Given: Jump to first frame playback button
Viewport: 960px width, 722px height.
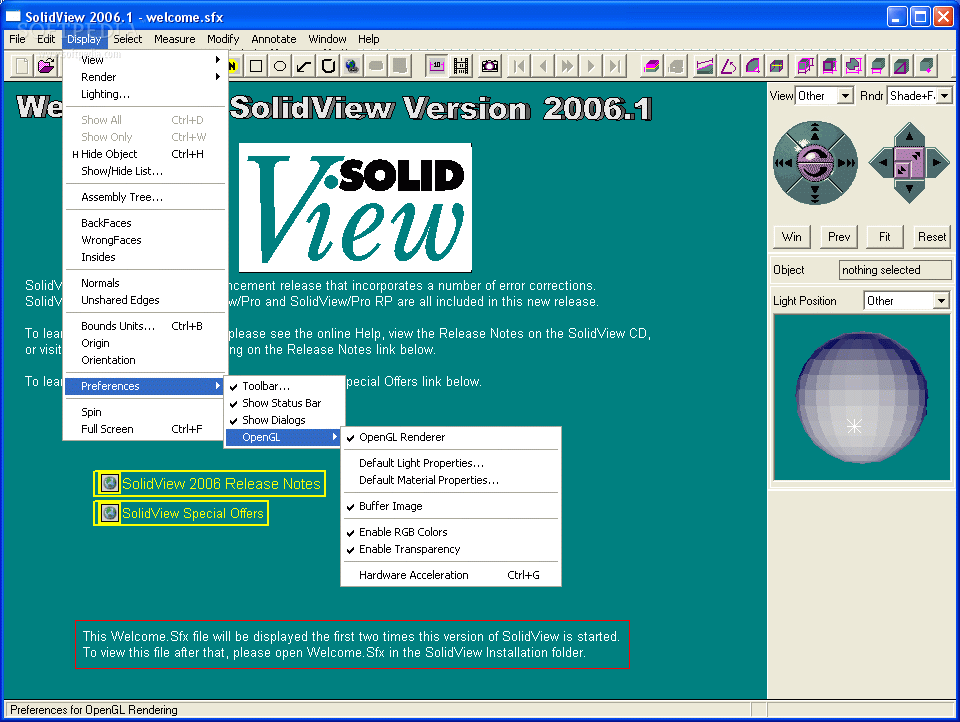Looking at the screenshot, I should (519, 66).
